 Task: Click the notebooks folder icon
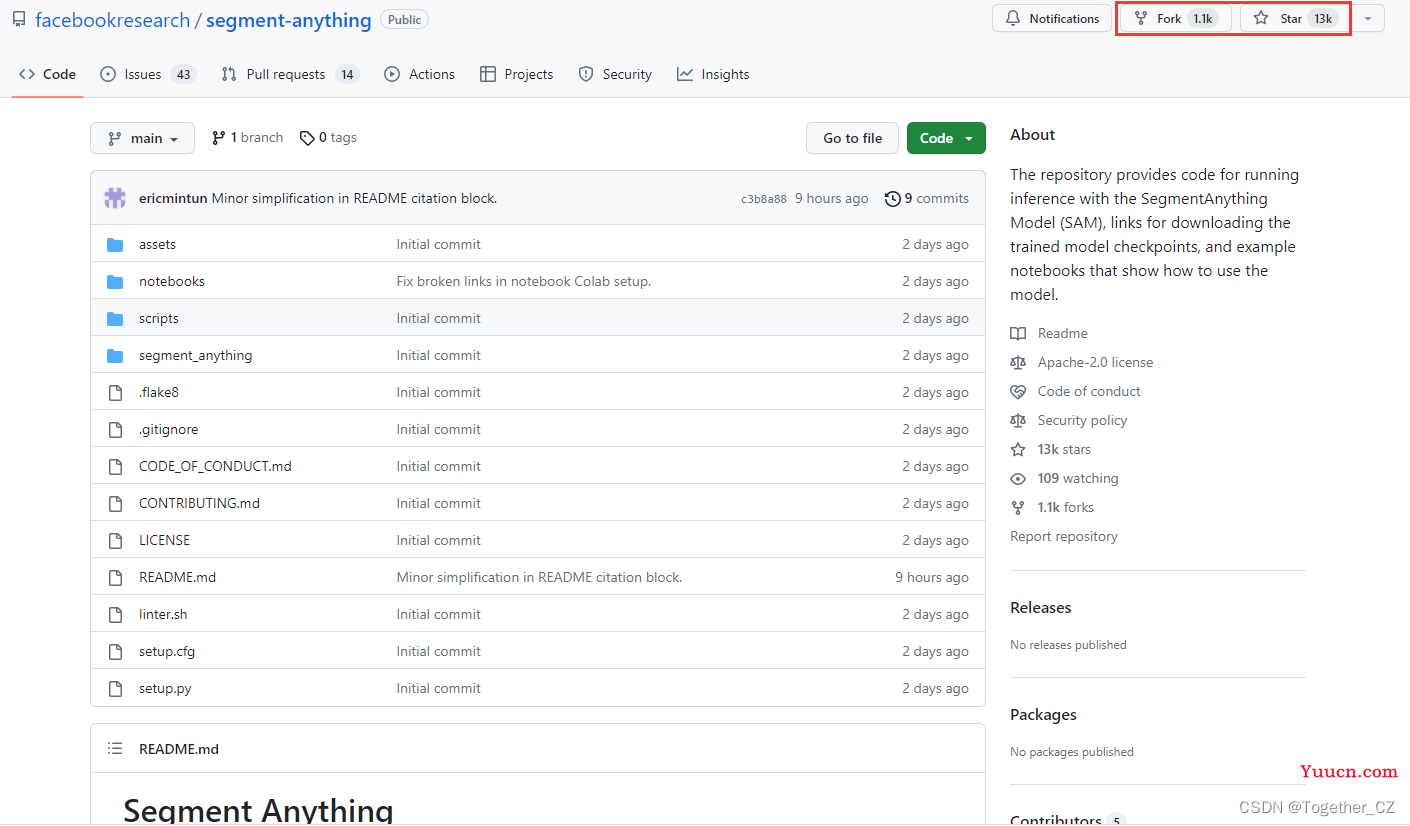click(x=115, y=282)
